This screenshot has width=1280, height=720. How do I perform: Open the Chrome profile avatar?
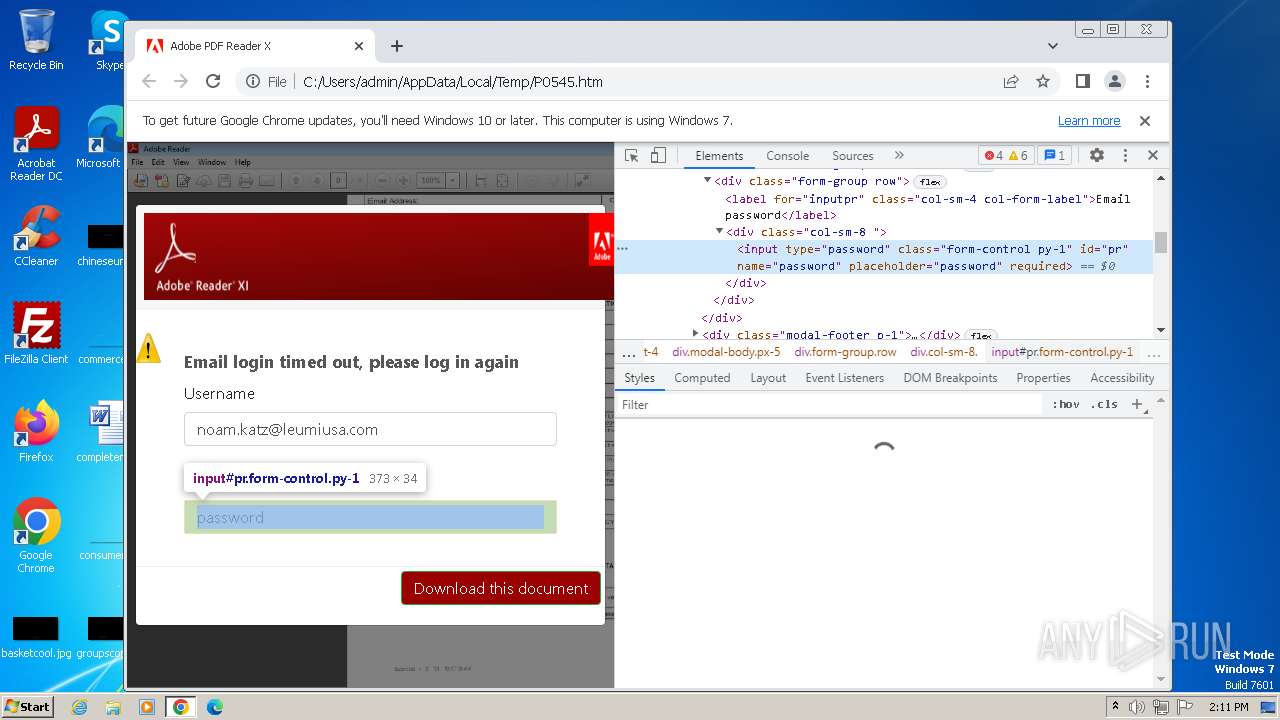(x=1115, y=82)
